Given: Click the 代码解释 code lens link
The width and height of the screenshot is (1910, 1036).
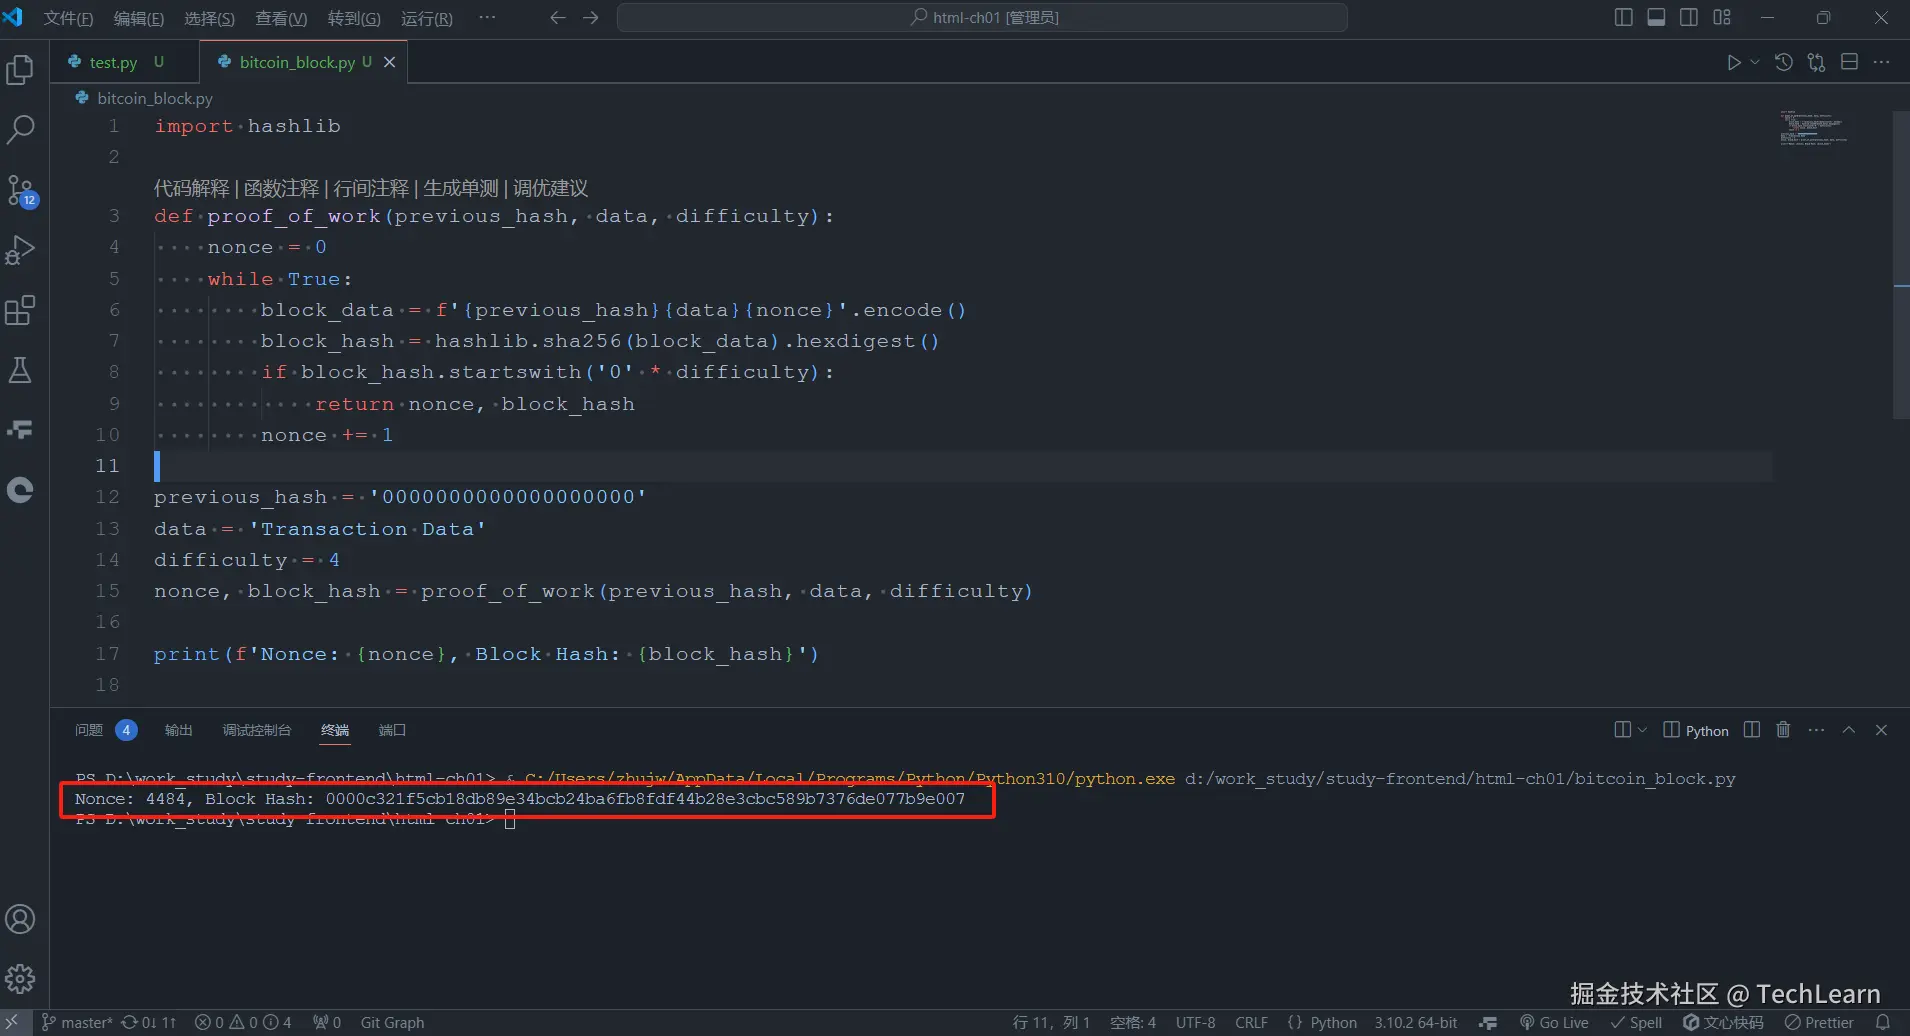Looking at the screenshot, I should click(191, 188).
